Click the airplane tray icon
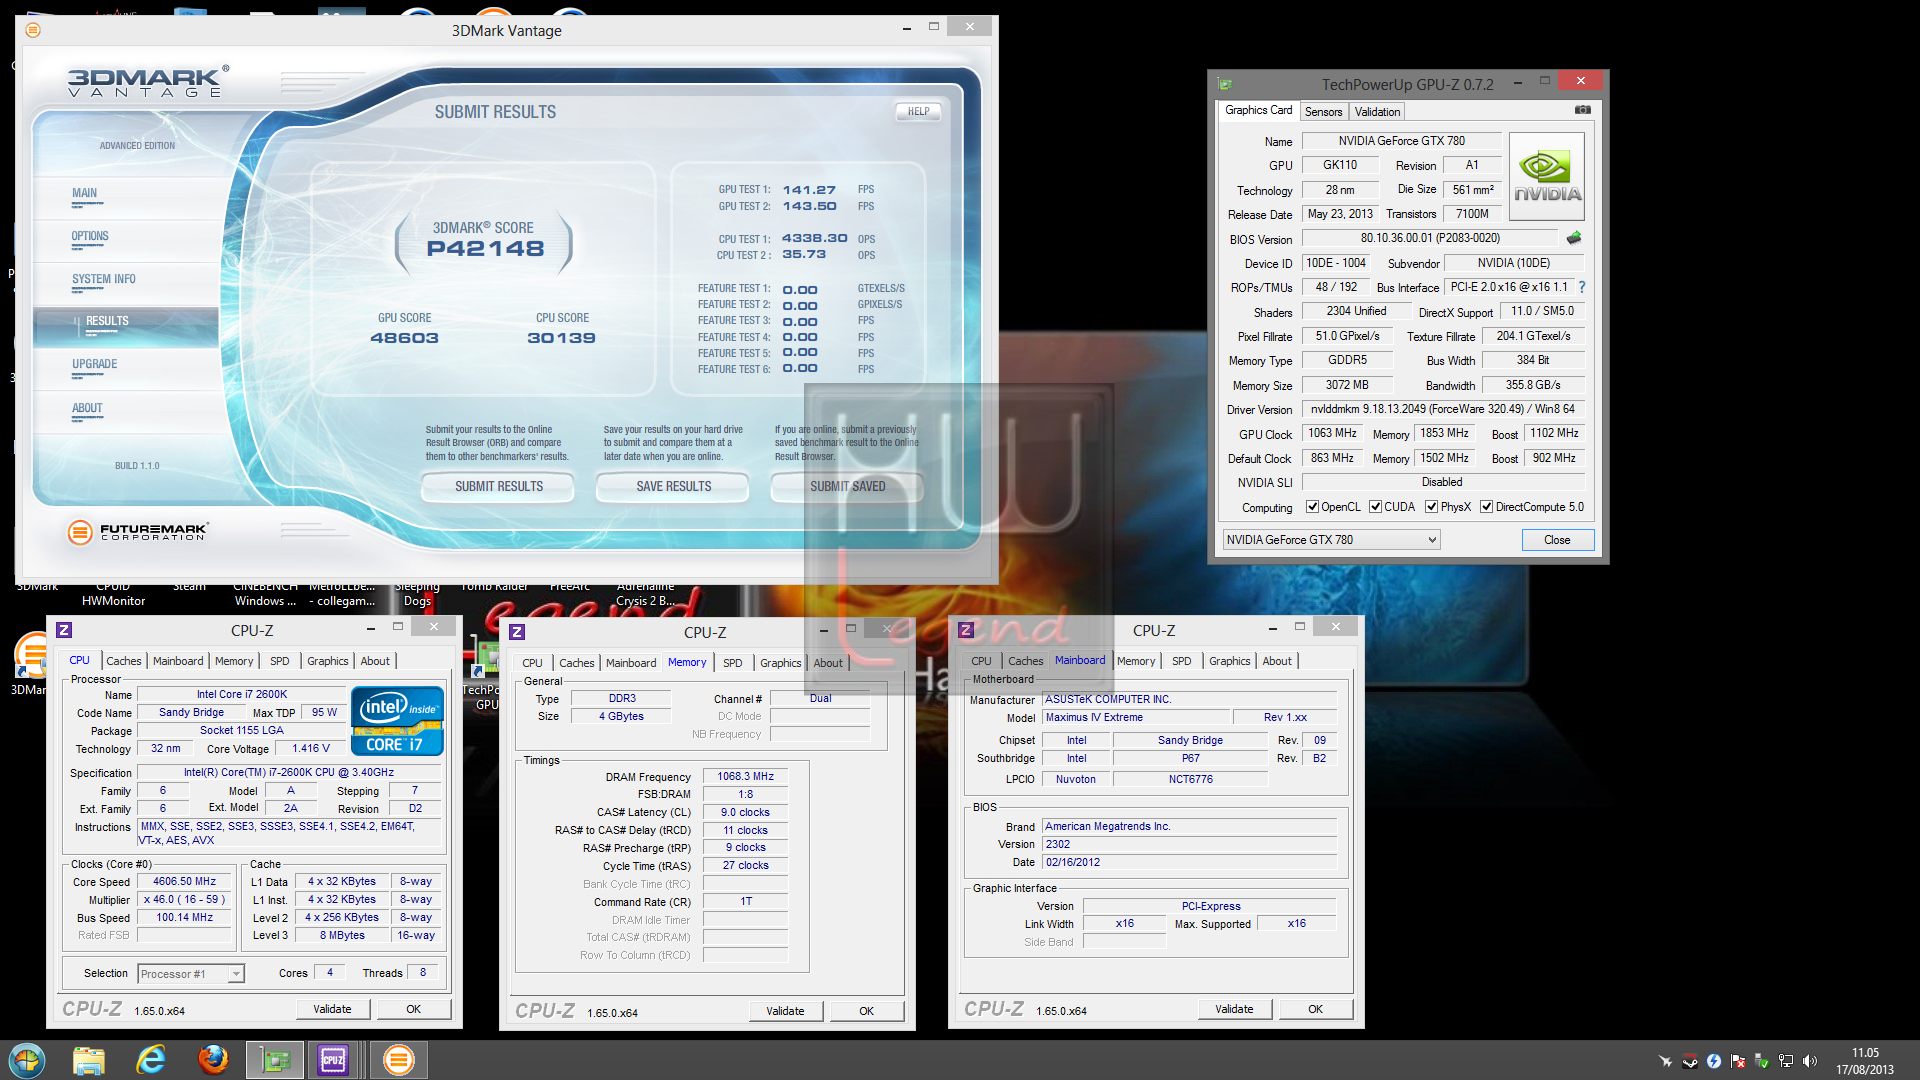Image resolution: width=1920 pixels, height=1080 pixels. pyautogui.click(x=1666, y=1061)
